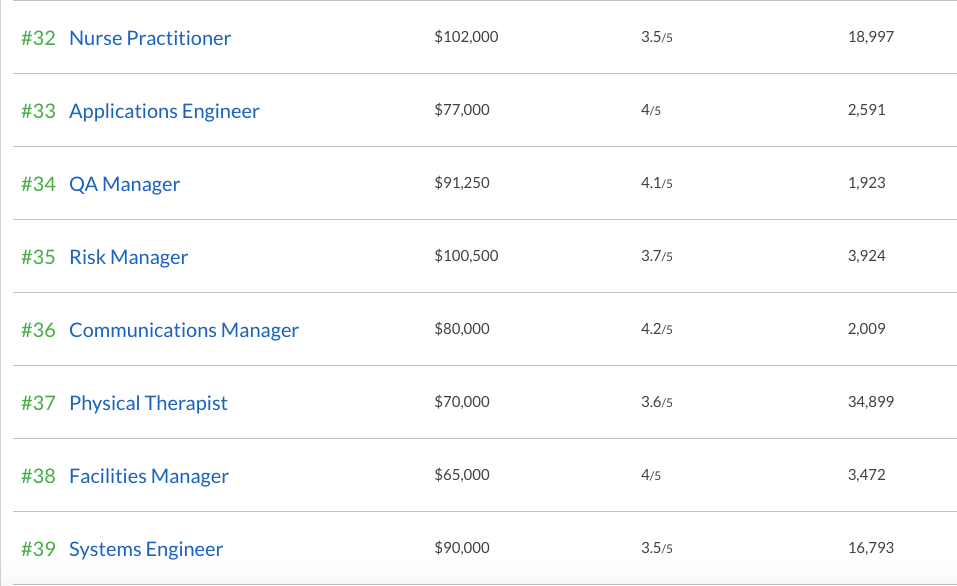Click the 16,793 openings for Systems Engineer
The image size is (957, 586).
(870, 548)
